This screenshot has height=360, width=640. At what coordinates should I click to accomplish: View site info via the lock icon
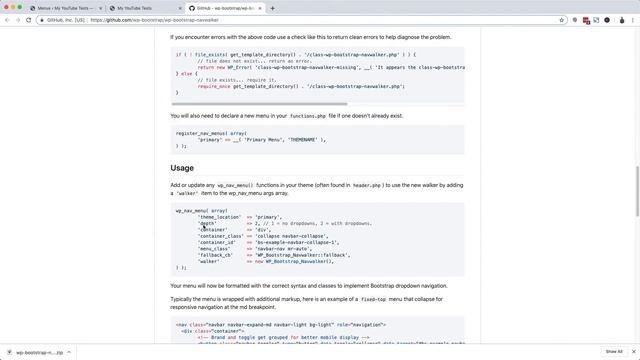(x=42, y=20)
